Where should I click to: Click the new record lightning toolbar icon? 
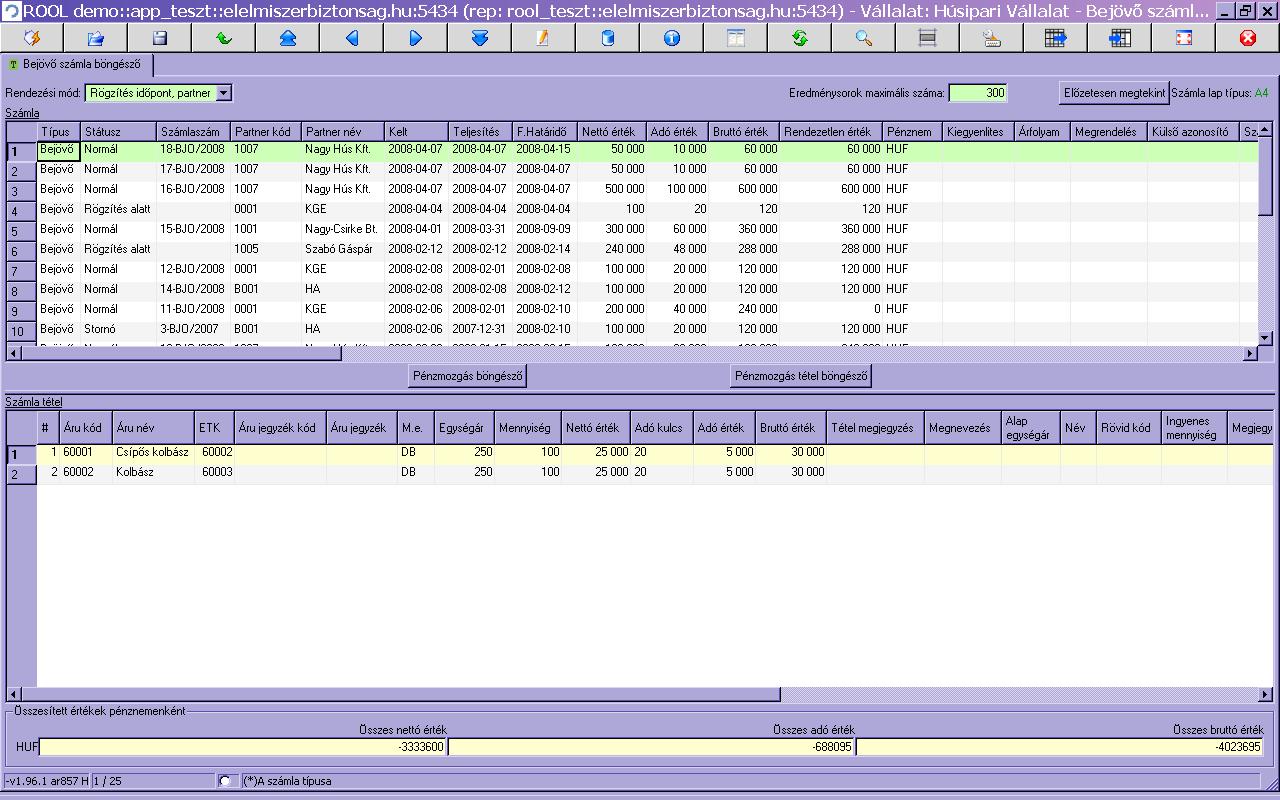tap(32, 38)
